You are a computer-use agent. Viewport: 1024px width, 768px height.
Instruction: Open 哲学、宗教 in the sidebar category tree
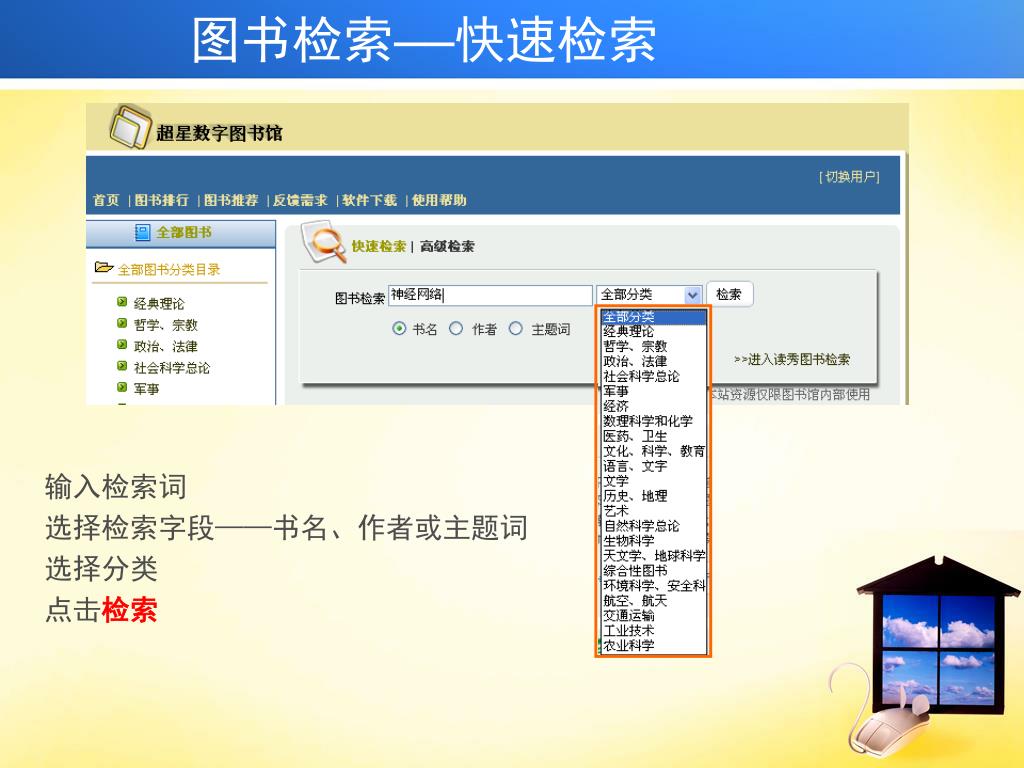(166, 325)
